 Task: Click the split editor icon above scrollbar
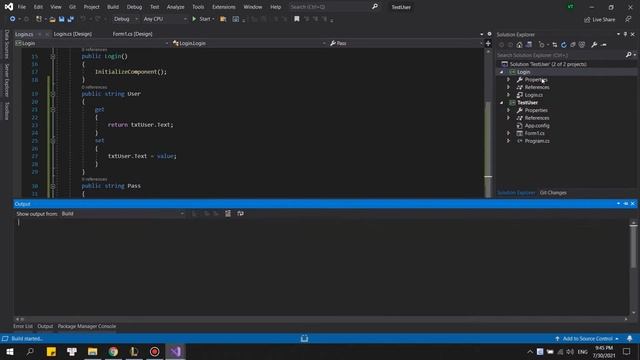tap(488, 43)
